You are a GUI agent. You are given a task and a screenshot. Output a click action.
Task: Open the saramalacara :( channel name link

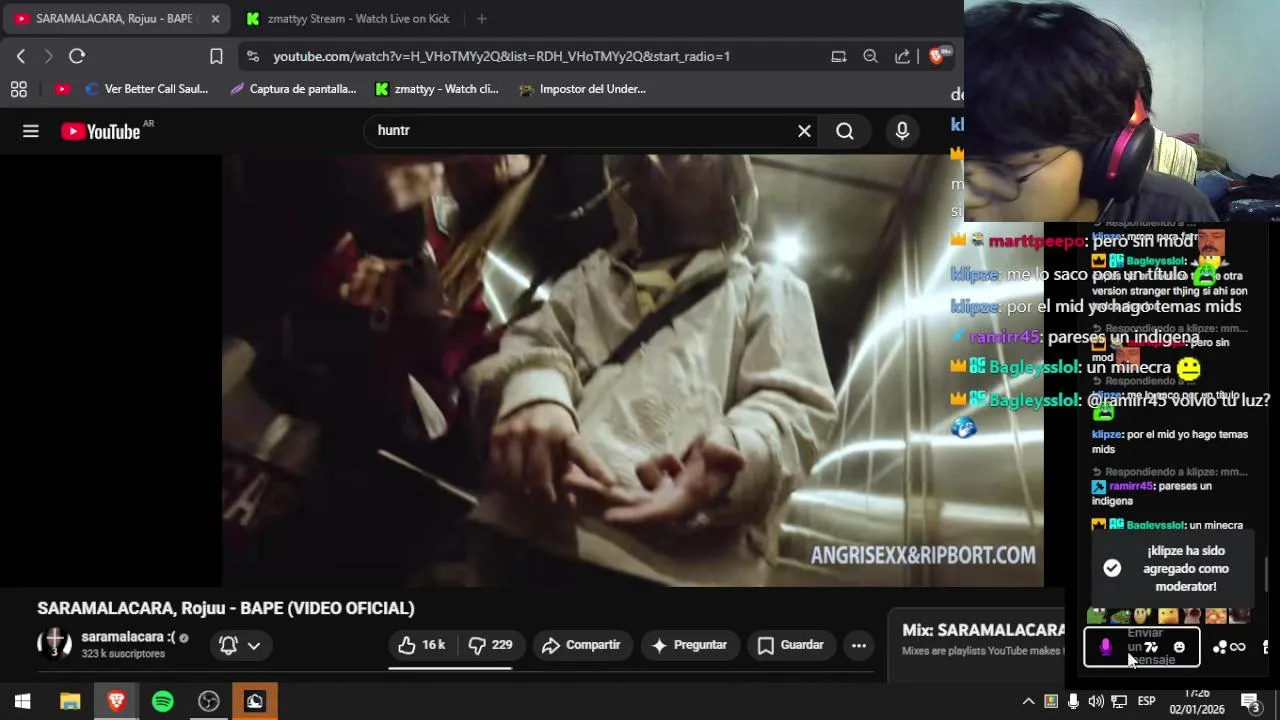click(128, 637)
